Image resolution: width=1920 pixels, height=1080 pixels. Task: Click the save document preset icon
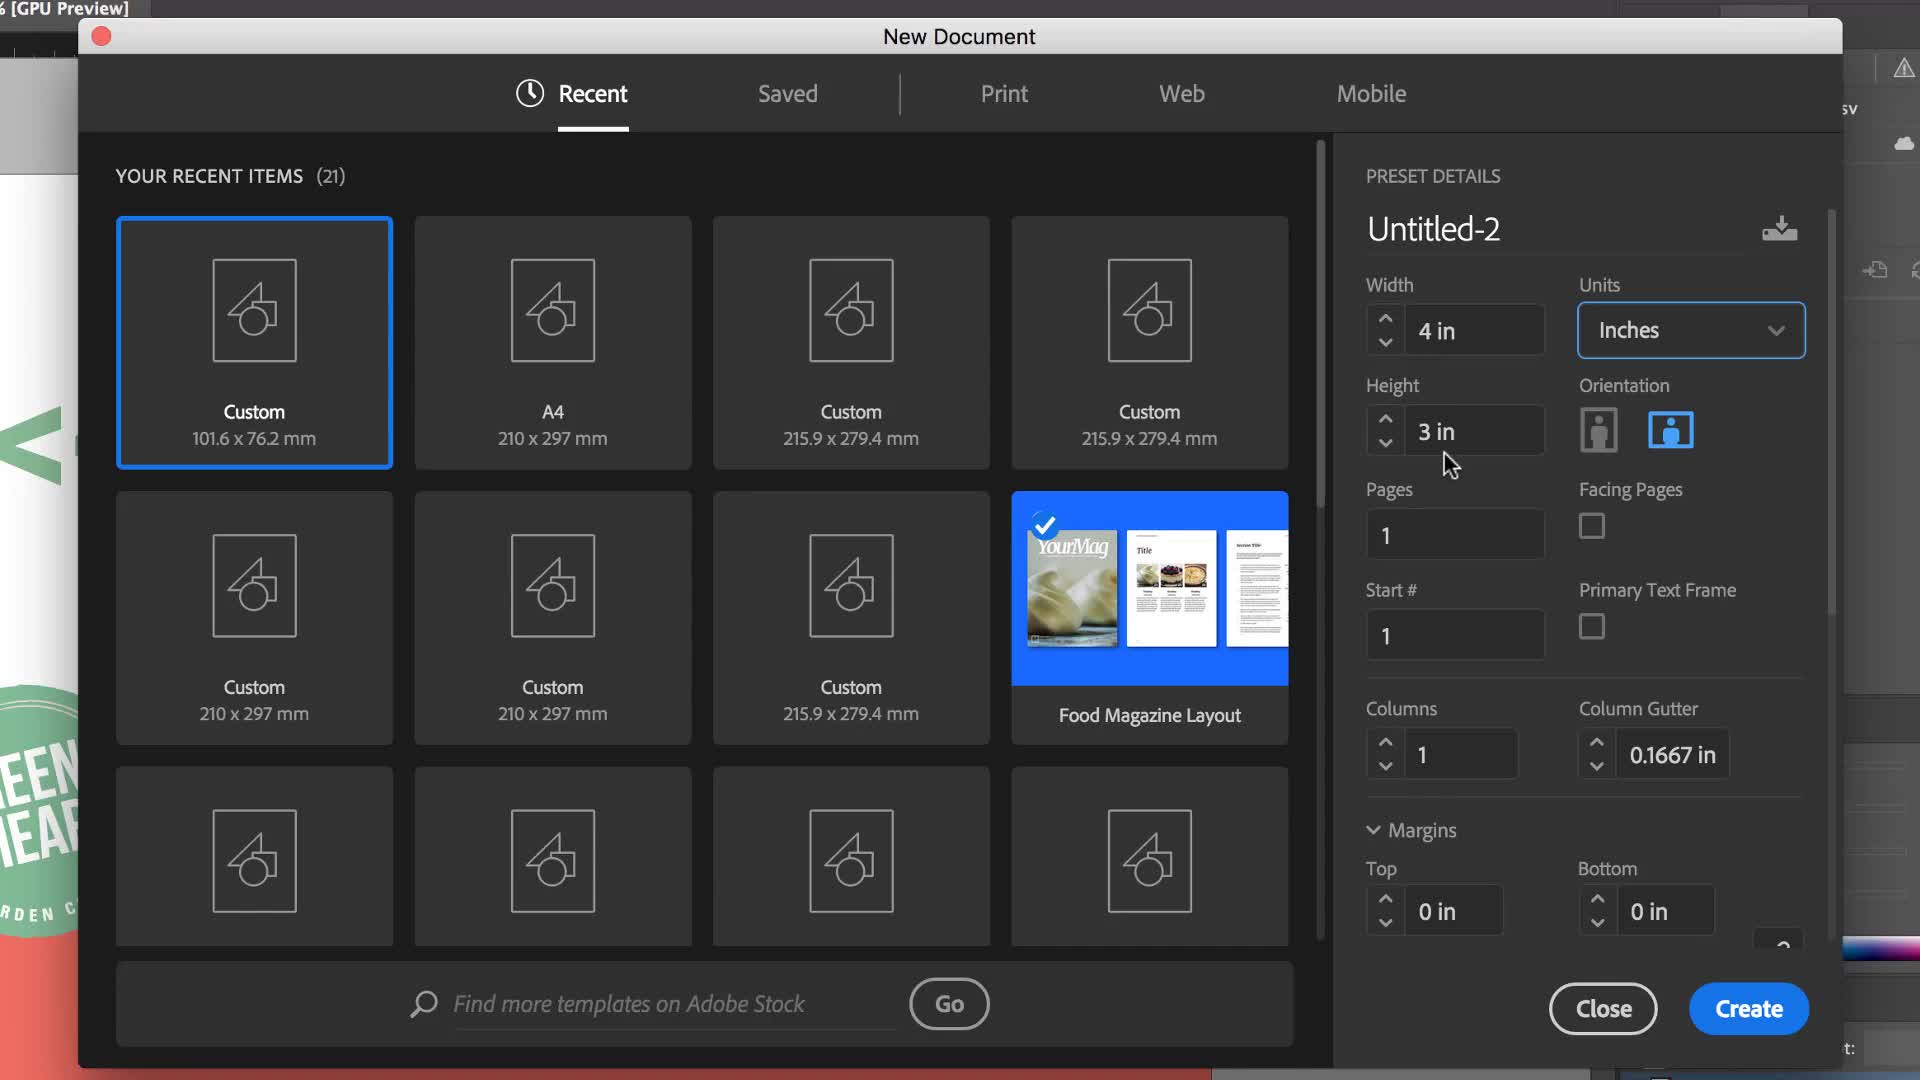[1779, 229]
